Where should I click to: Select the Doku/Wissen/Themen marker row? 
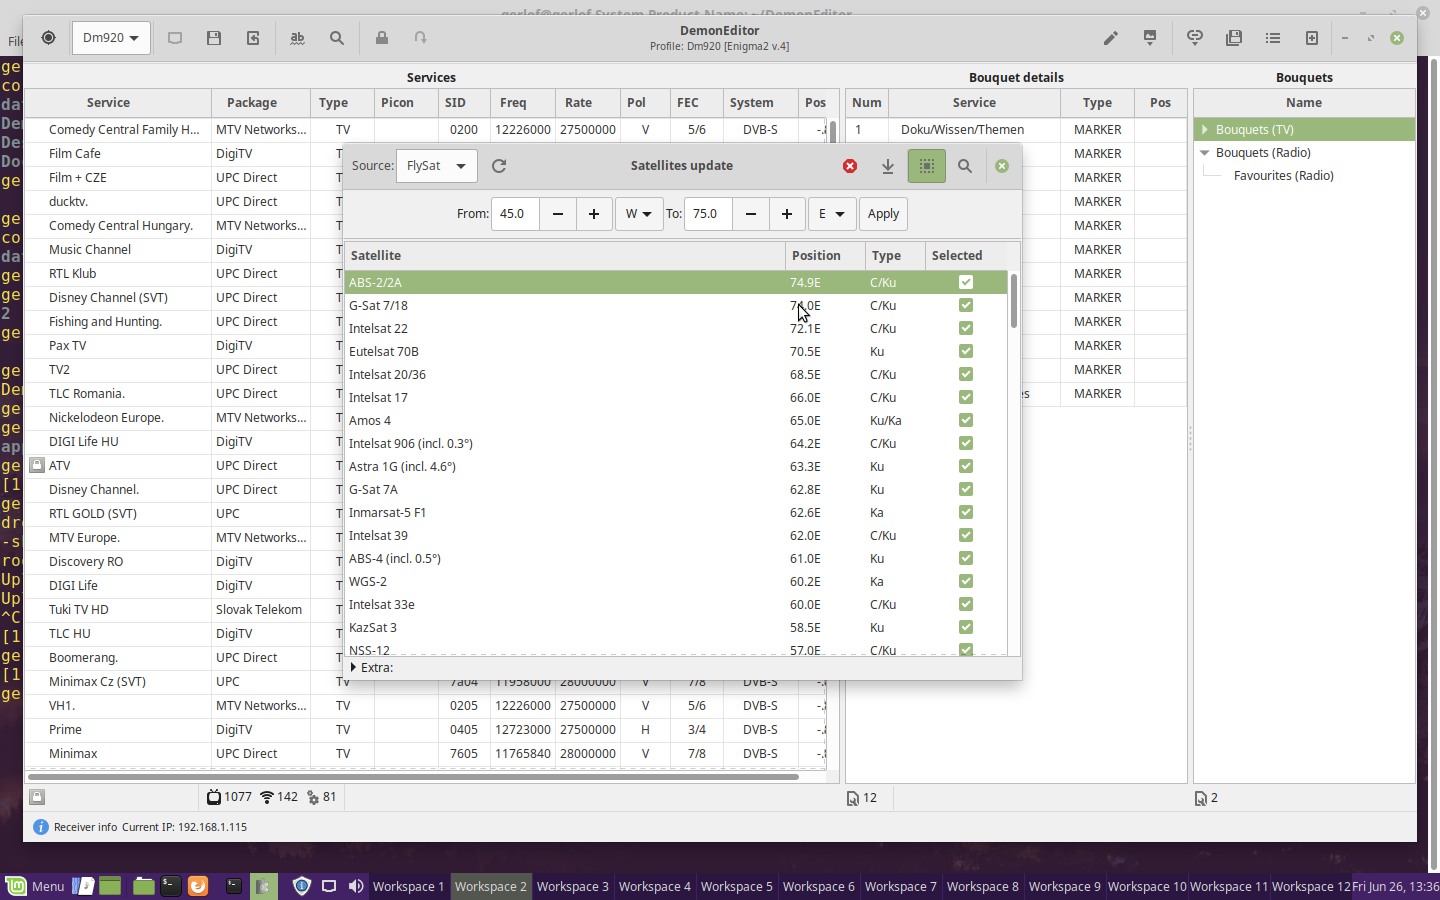pyautogui.click(x=1016, y=129)
